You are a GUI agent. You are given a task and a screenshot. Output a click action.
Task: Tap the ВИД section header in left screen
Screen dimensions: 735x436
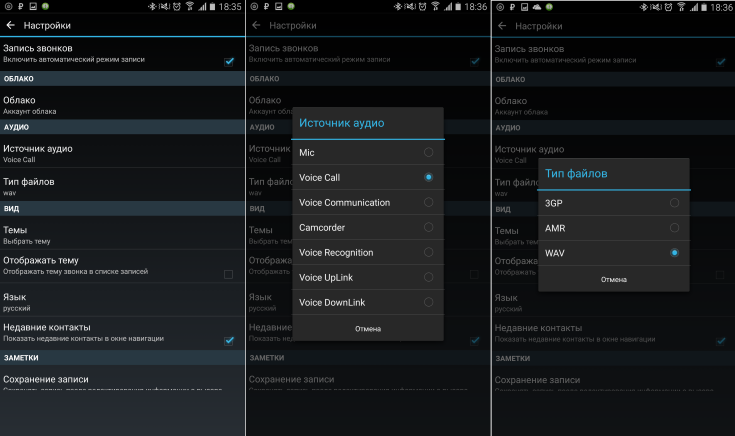(122, 208)
